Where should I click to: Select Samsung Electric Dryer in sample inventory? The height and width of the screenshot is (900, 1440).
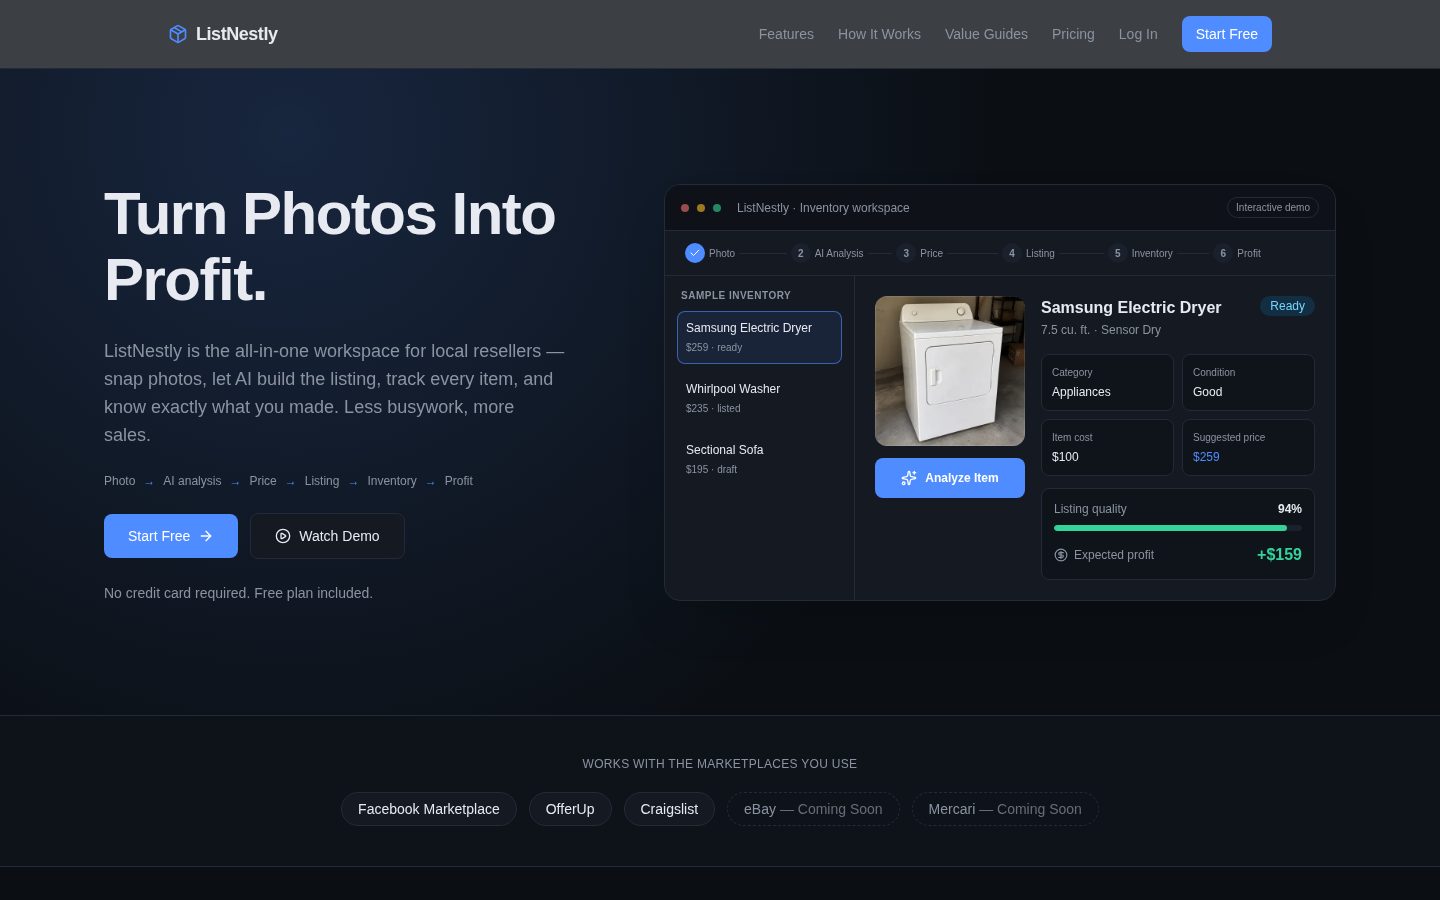pyautogui.click(x=759, y=337)
